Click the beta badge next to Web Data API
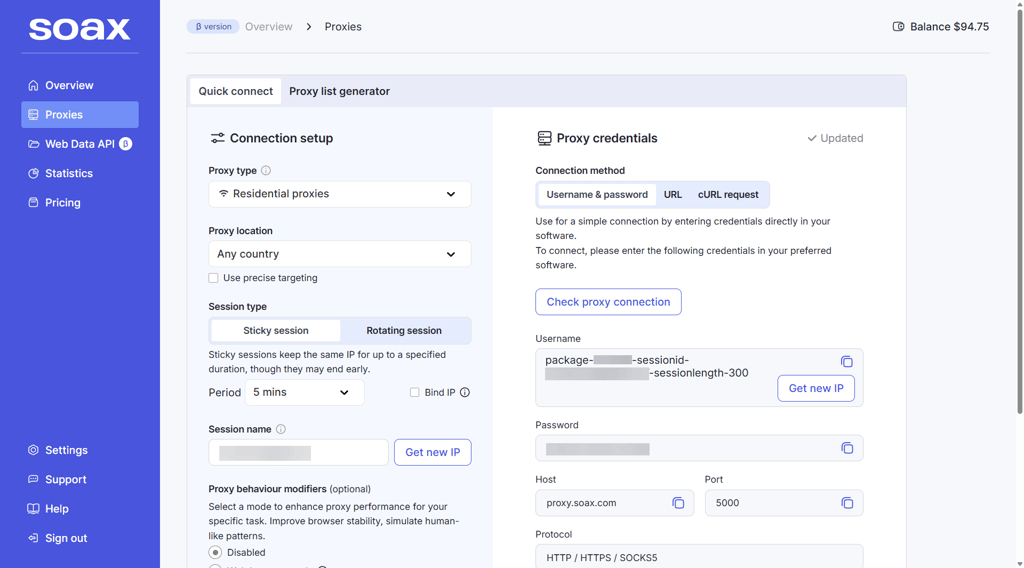Viewport: 1024px width, 568px height. pos(125,144)
